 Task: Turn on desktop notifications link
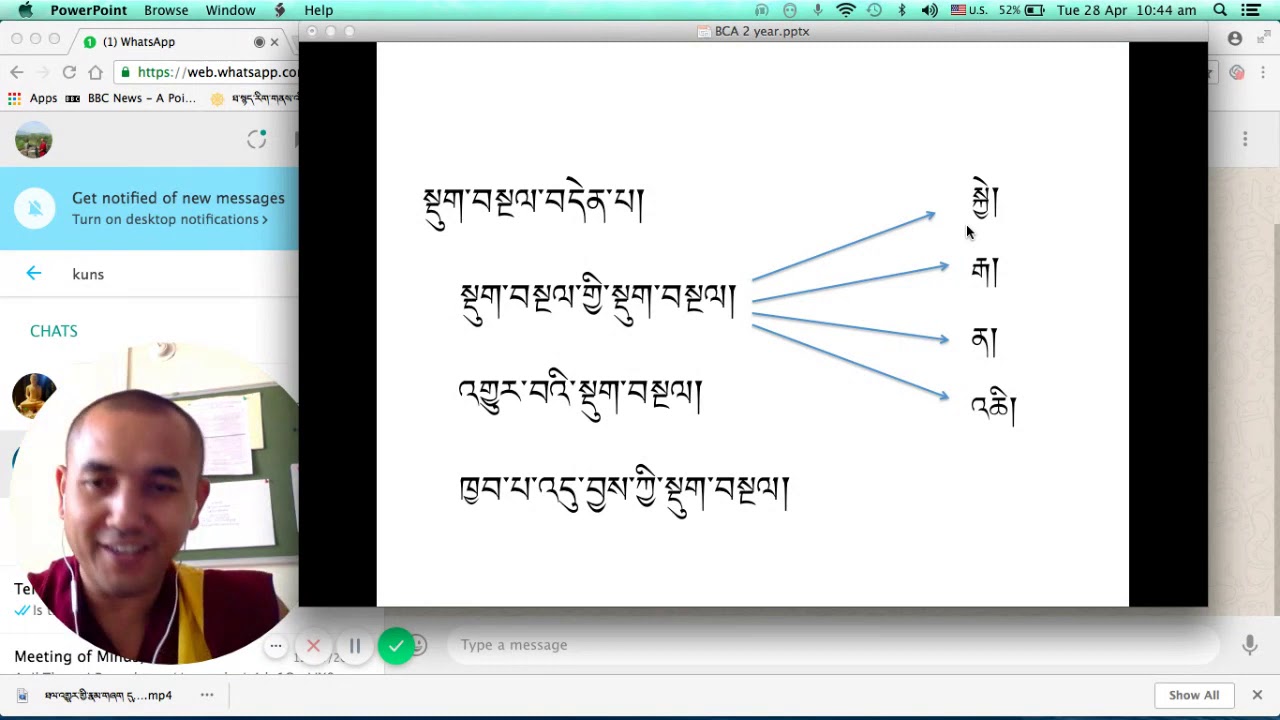(x=169, y=219)
